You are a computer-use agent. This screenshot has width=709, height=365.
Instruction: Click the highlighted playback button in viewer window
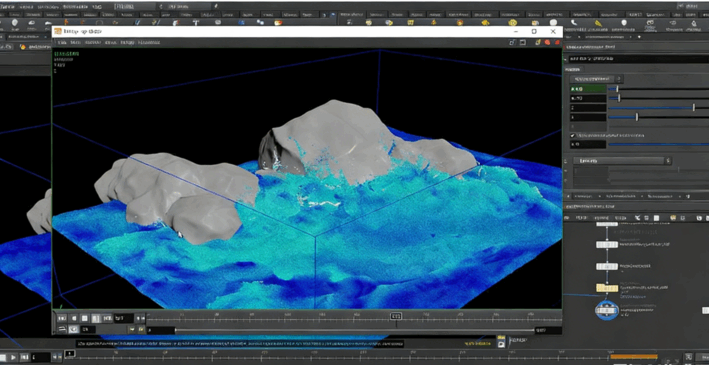96,318
